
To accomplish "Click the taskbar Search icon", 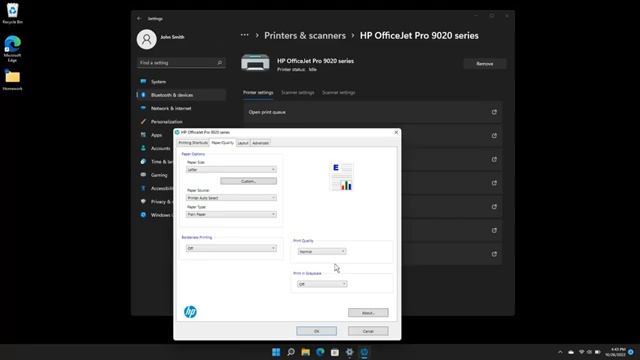I will click(x=291, y=352).
